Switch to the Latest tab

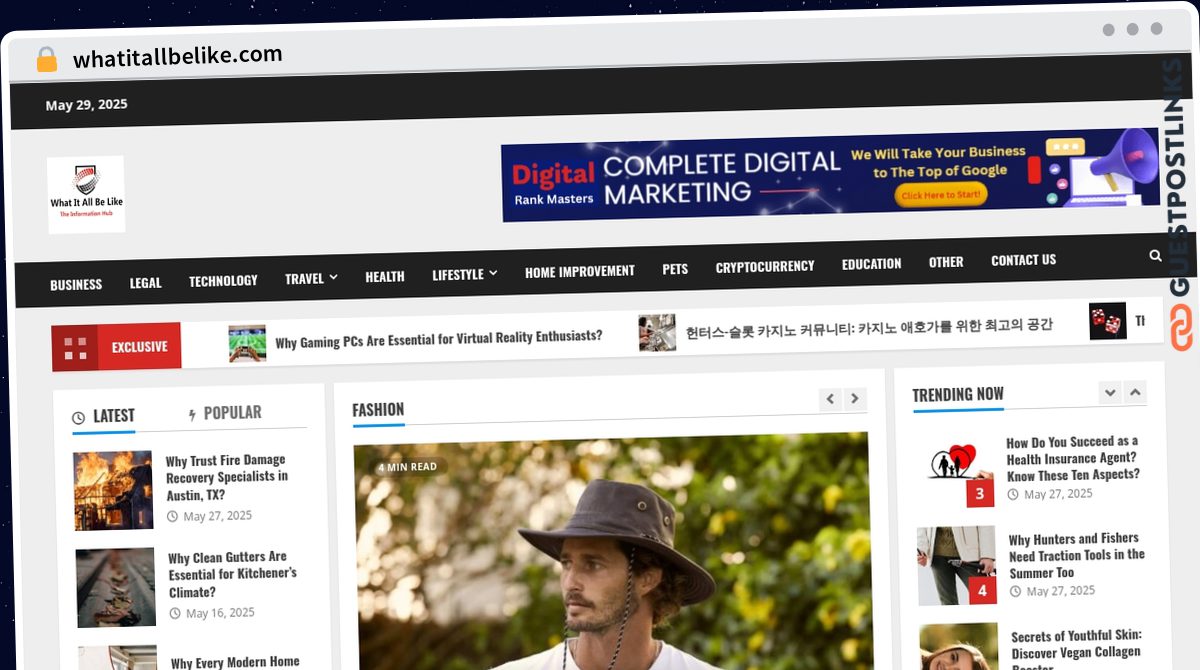pyautogui.click(x=104, y=416)
